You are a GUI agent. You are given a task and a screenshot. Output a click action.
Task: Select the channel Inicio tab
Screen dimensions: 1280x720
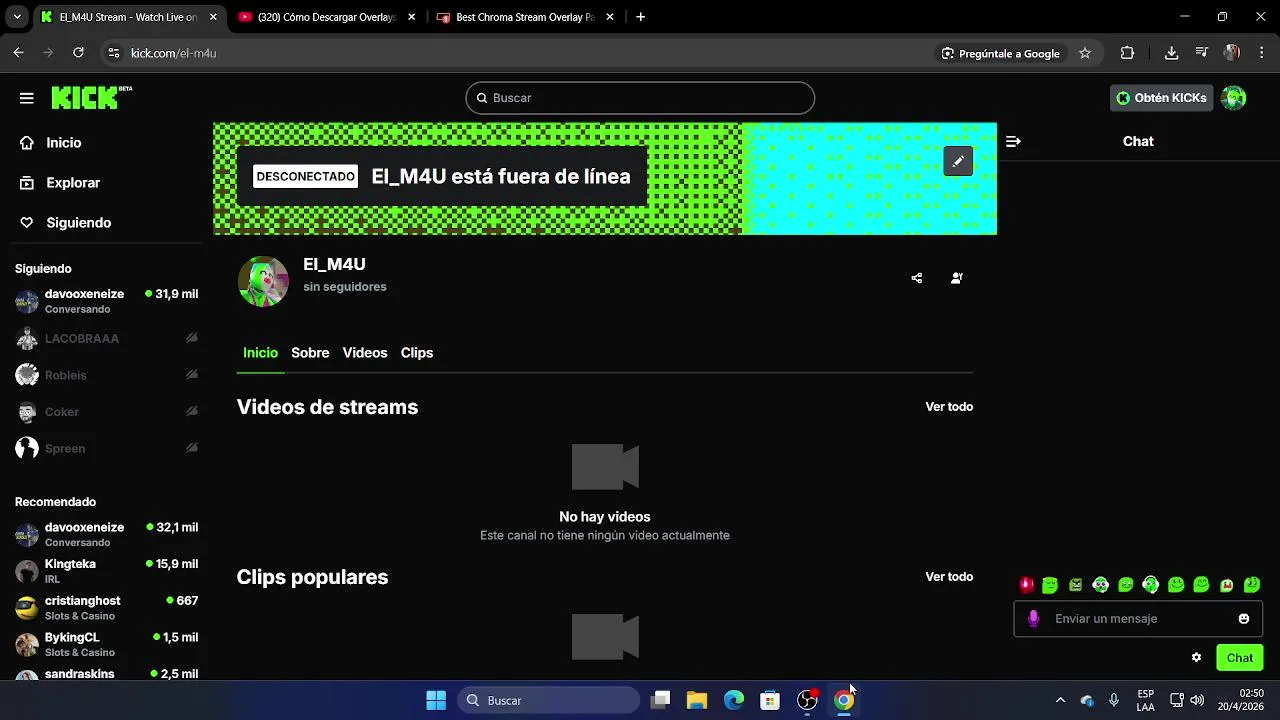click(x=260, y=353)
